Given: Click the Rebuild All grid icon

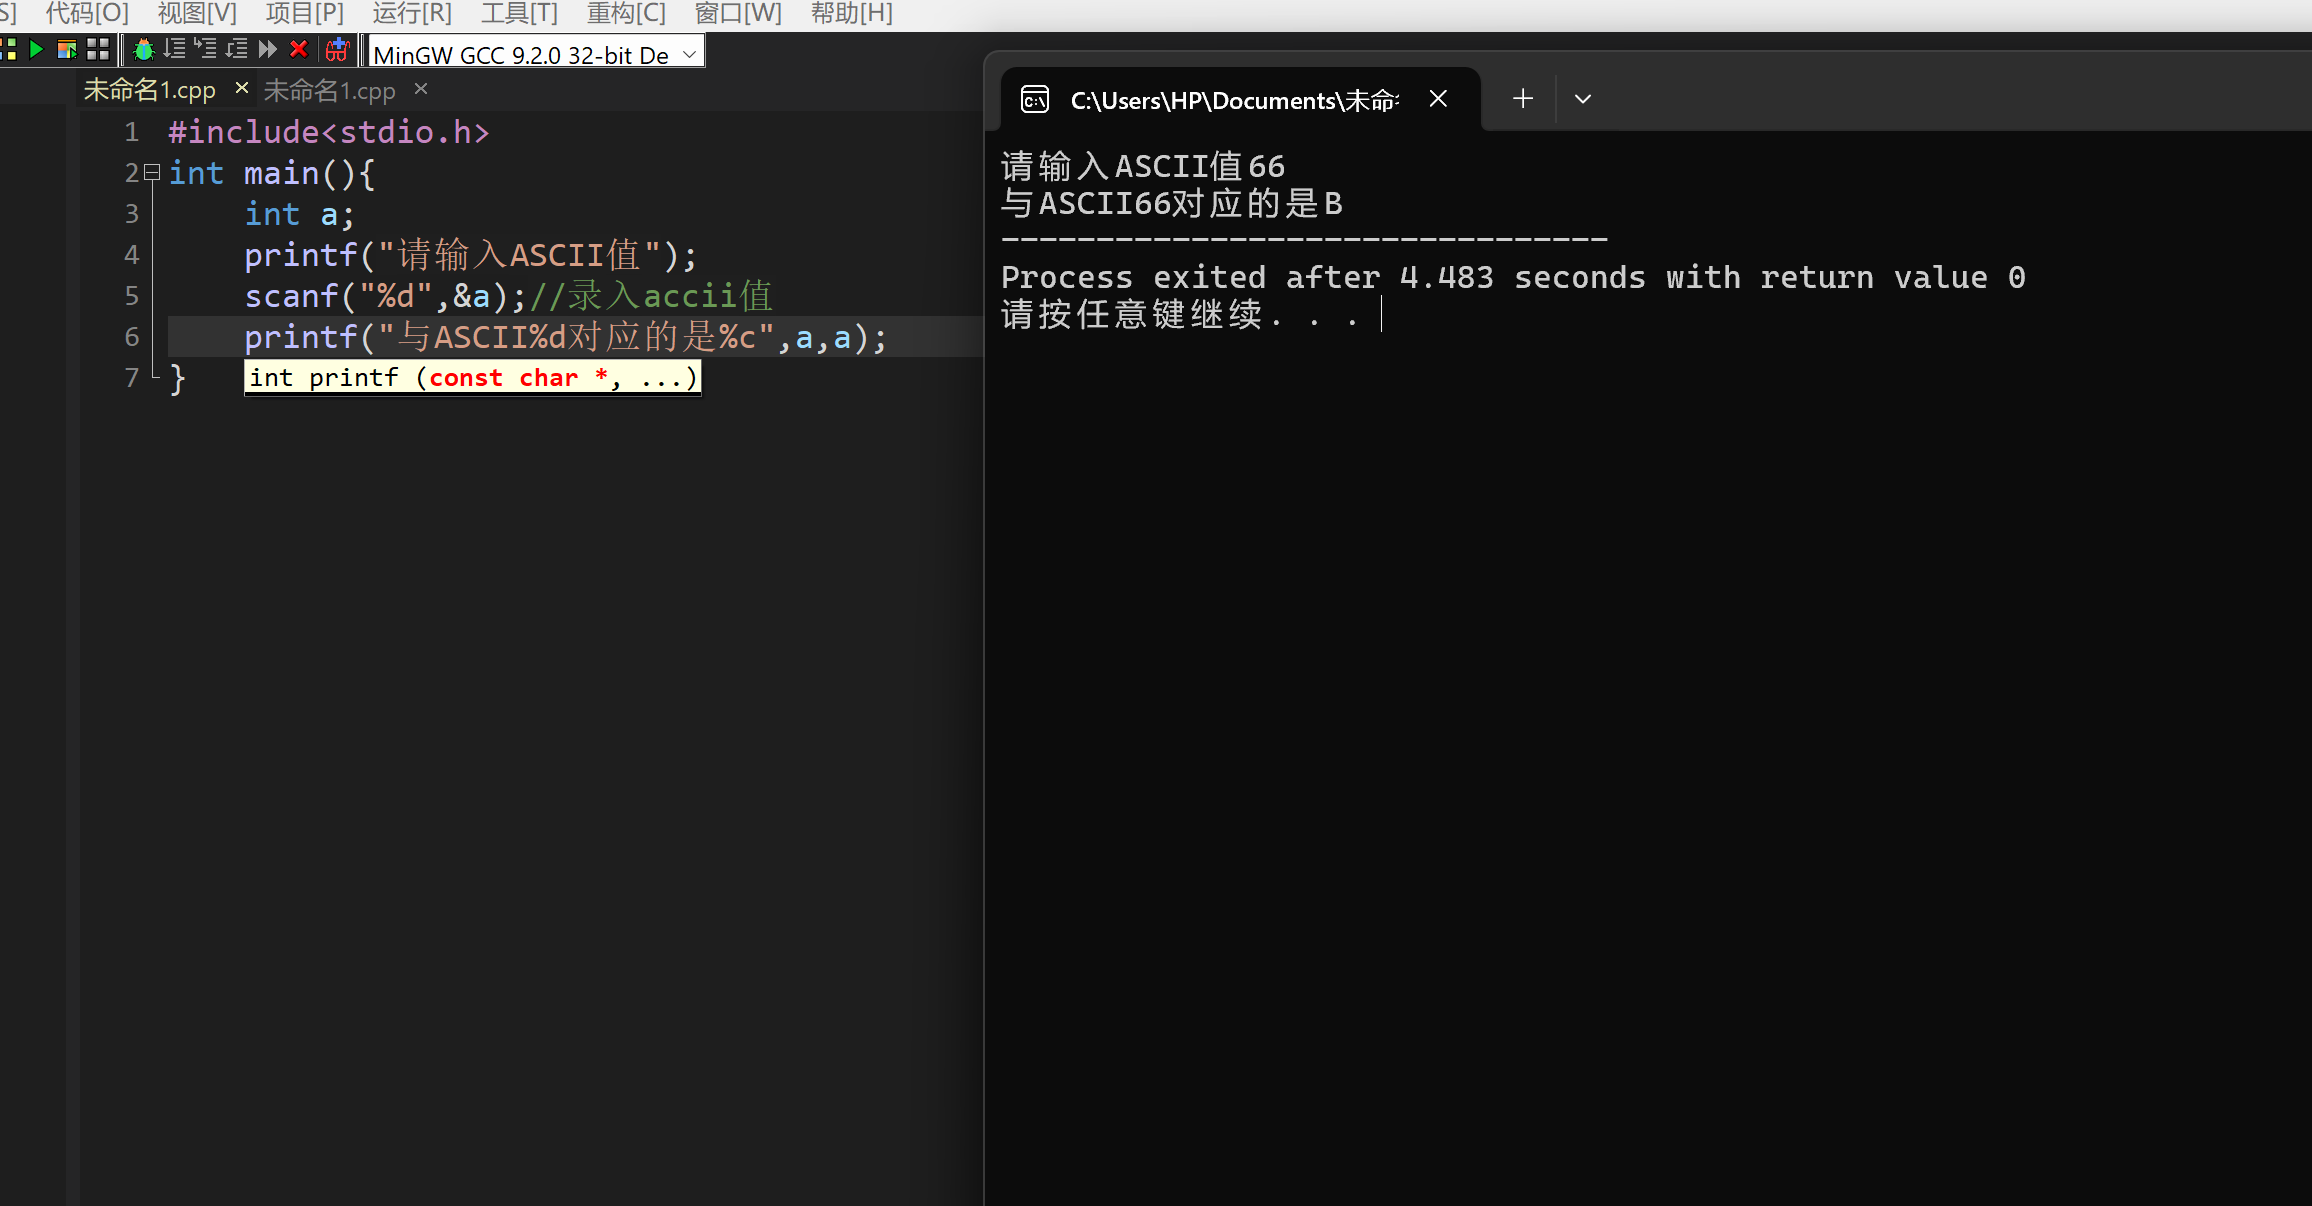Looking at the screenshot, I should (x=98, y=49).
